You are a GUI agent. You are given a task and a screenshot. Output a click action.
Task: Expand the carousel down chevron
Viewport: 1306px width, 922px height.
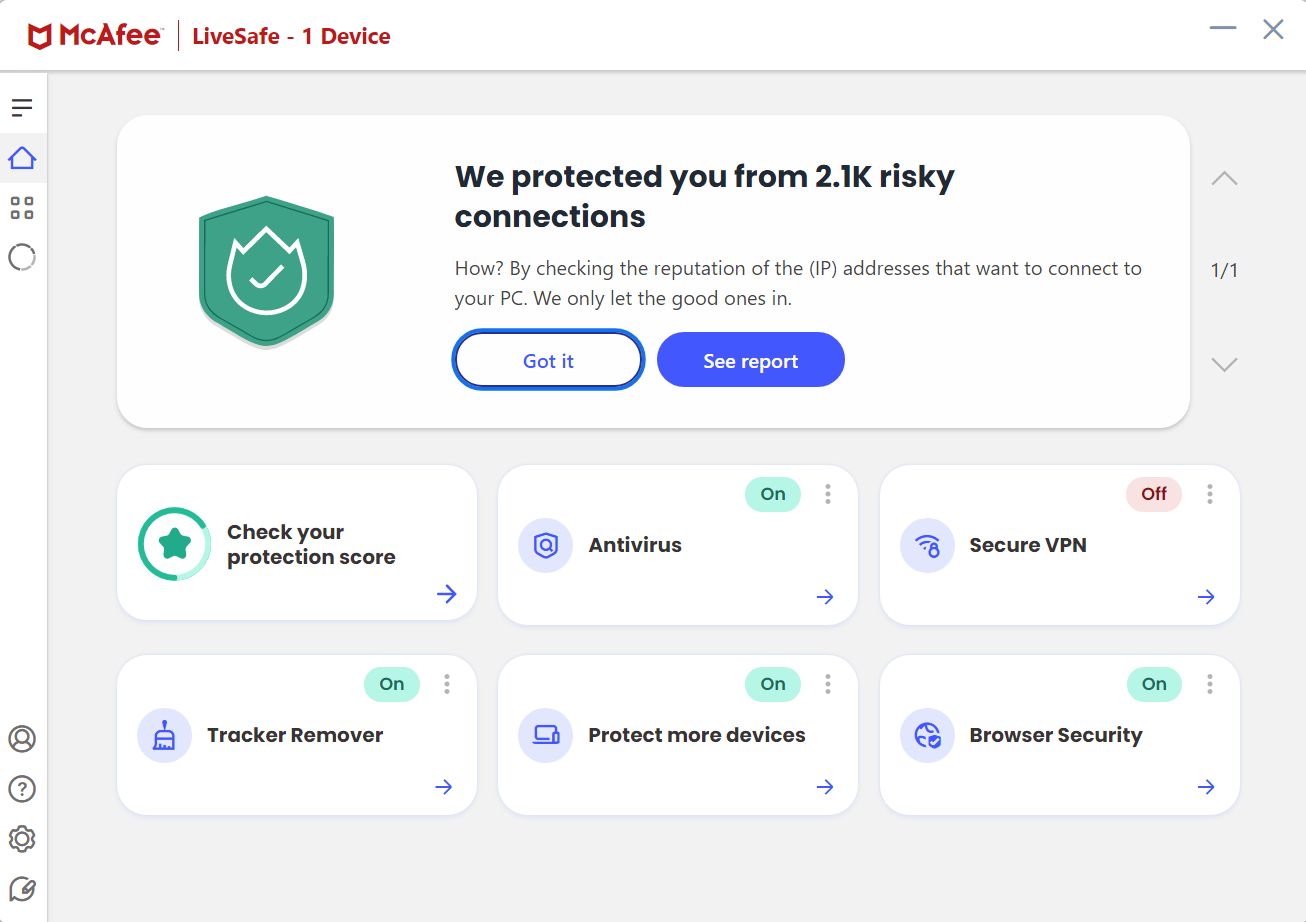1224,364
